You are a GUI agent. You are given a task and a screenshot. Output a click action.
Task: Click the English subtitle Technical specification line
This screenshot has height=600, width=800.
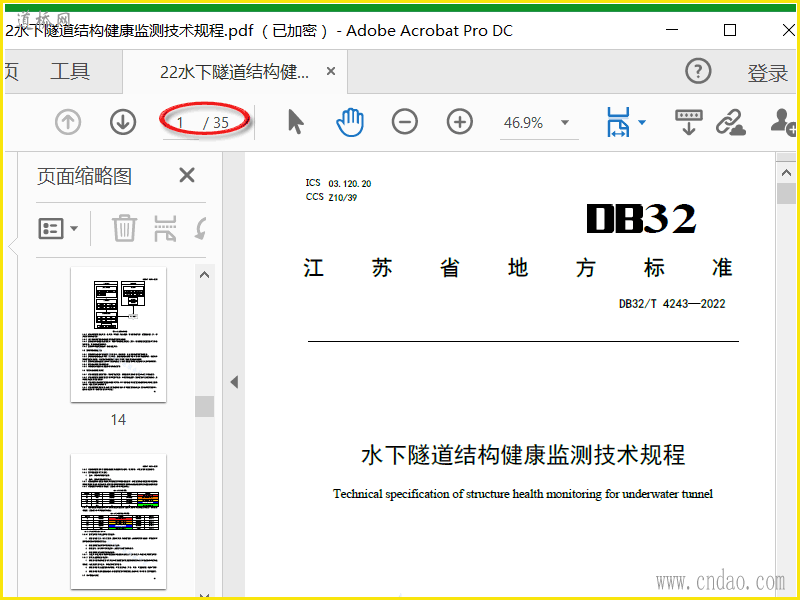click(523, 494)
